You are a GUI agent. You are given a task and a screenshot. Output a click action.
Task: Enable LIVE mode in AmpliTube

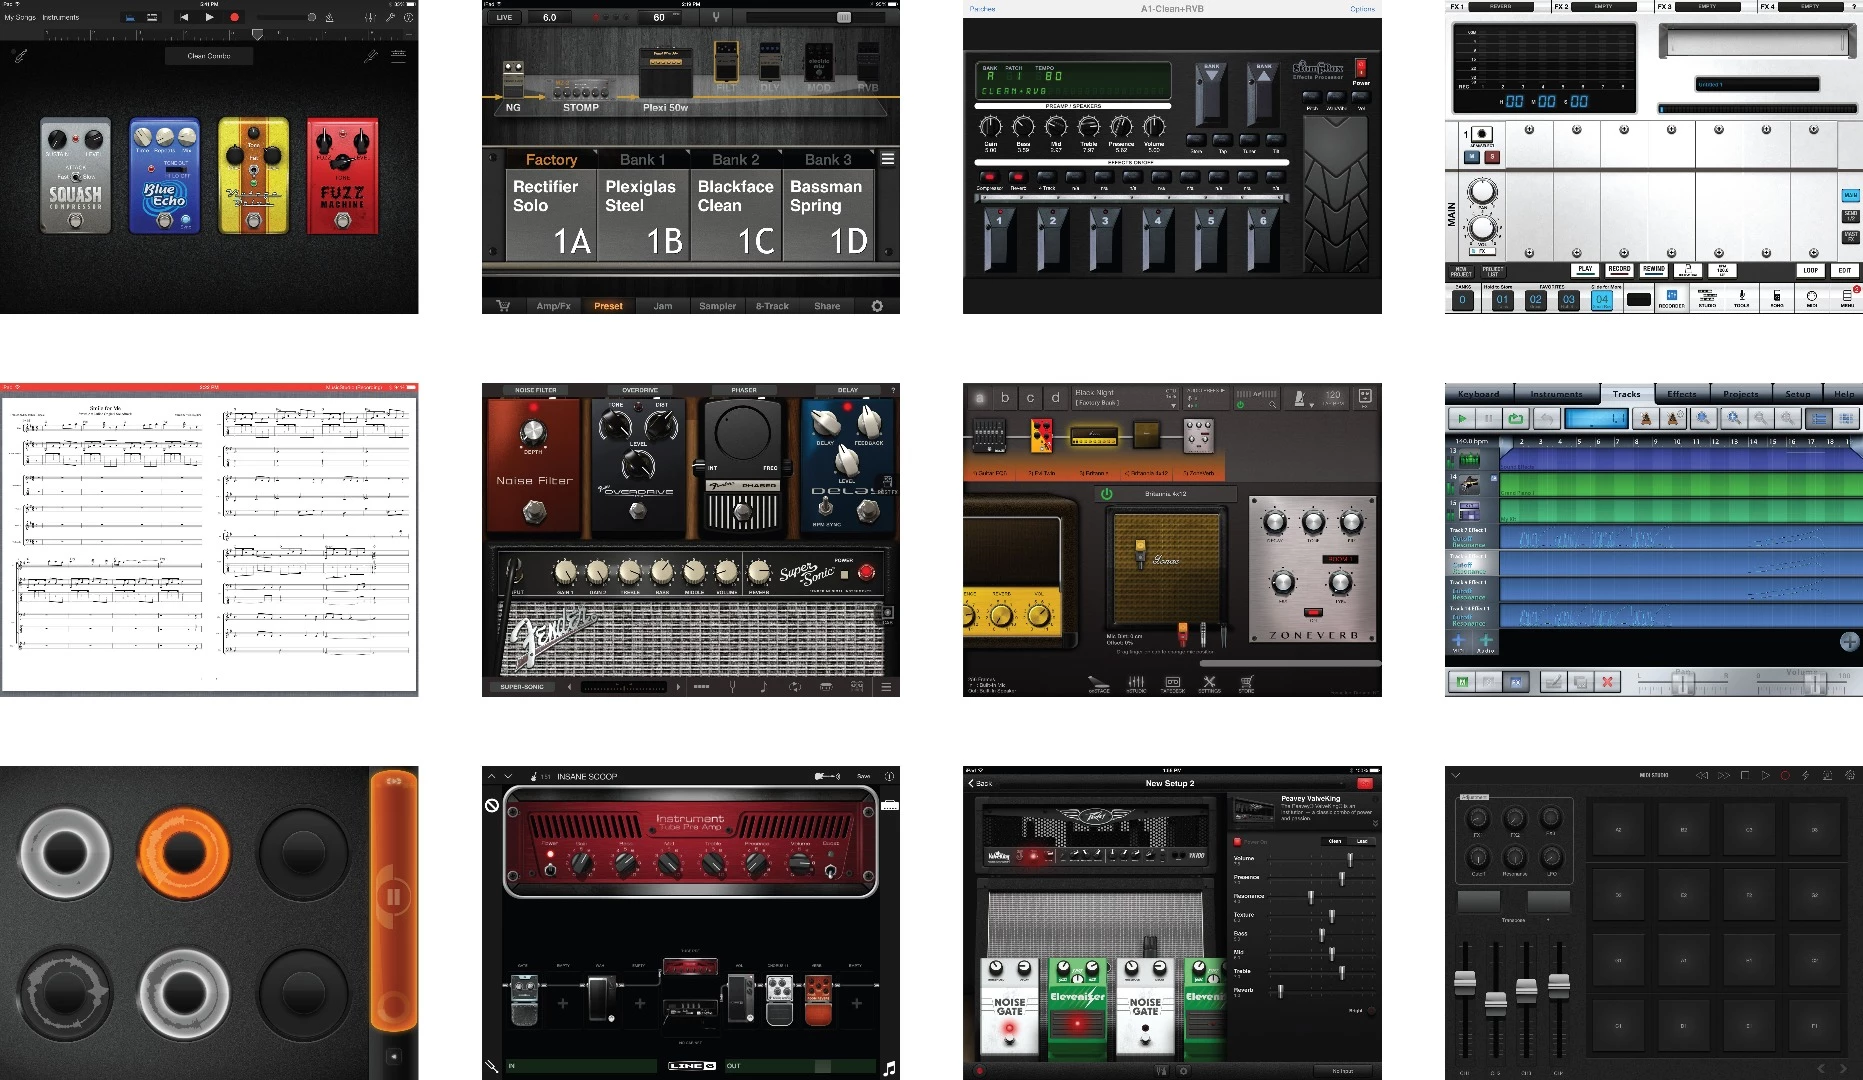tap(504, 17)
